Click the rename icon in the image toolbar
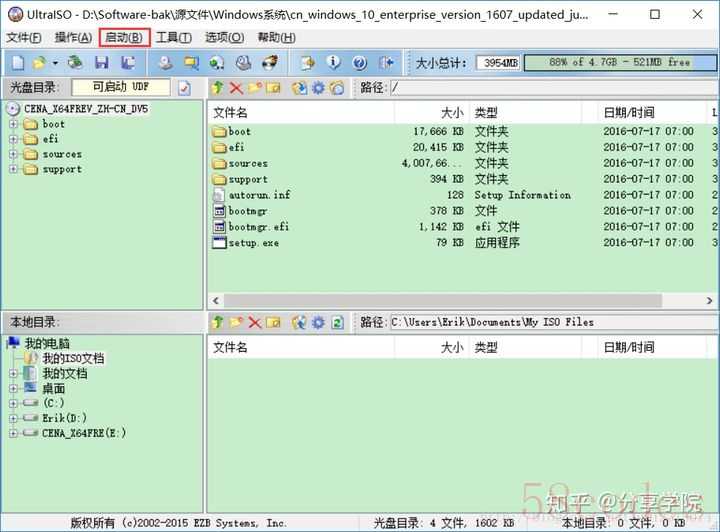This screenshot has width=720, height=532. coord(273,87)
